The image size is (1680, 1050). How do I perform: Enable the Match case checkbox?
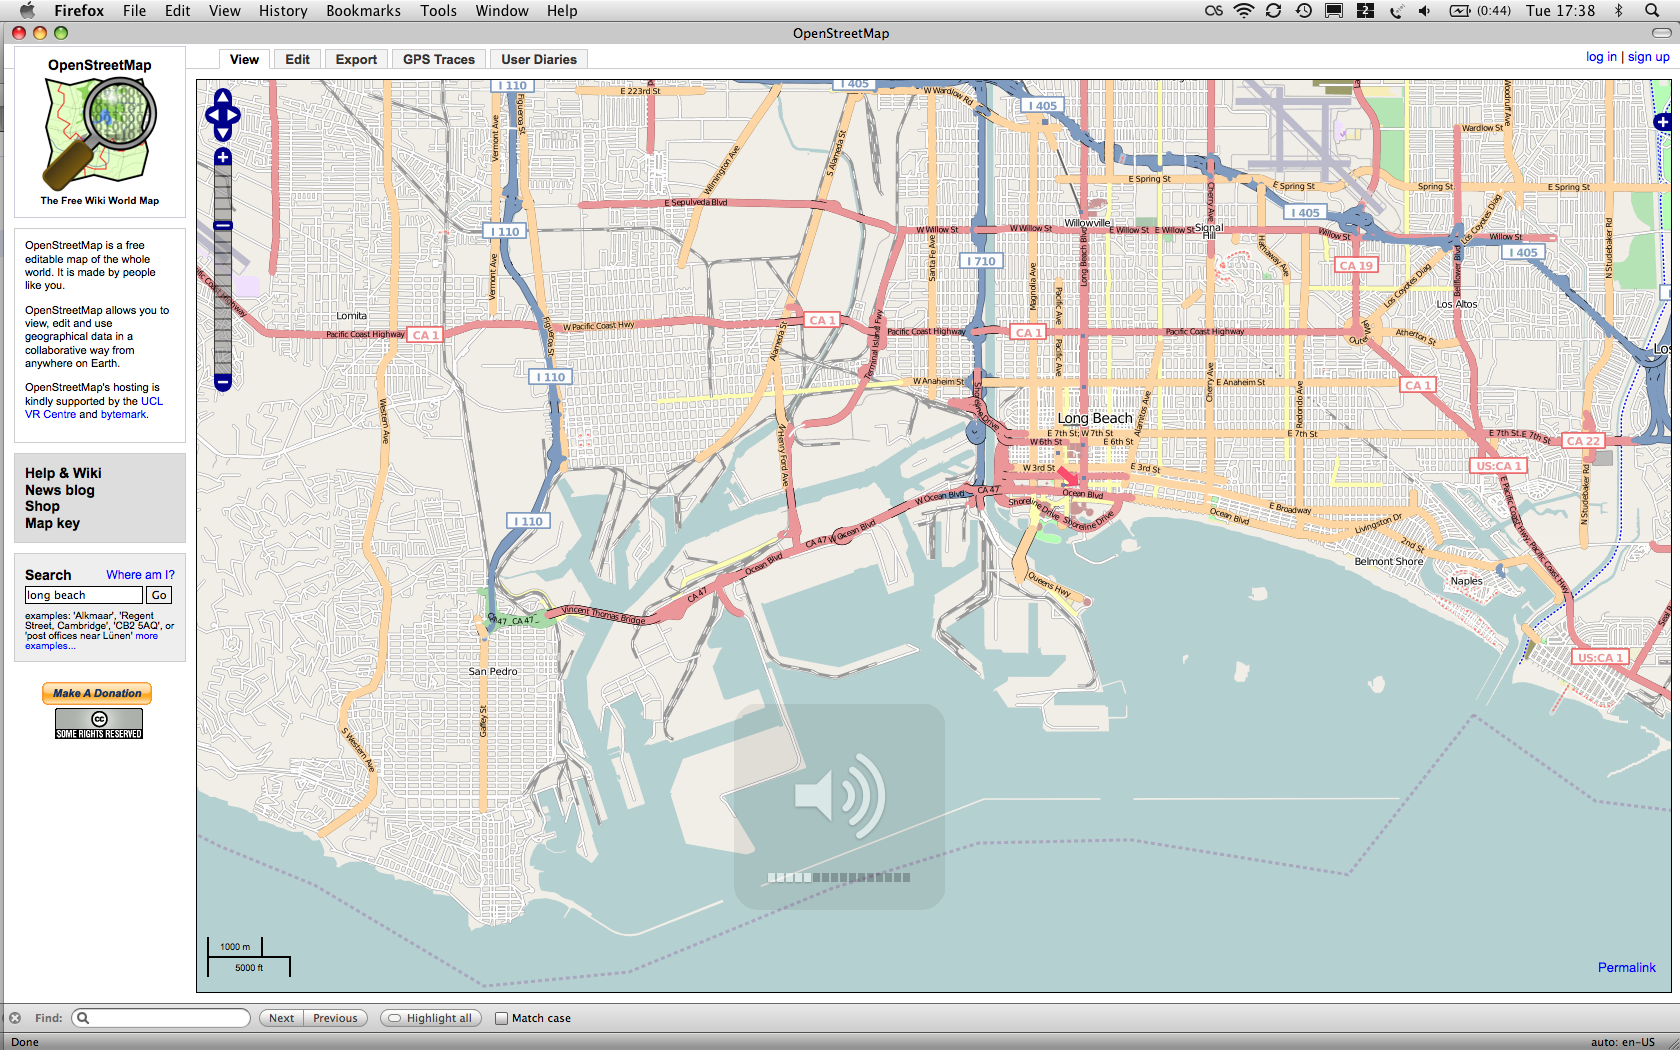[x=502, y=1018]
